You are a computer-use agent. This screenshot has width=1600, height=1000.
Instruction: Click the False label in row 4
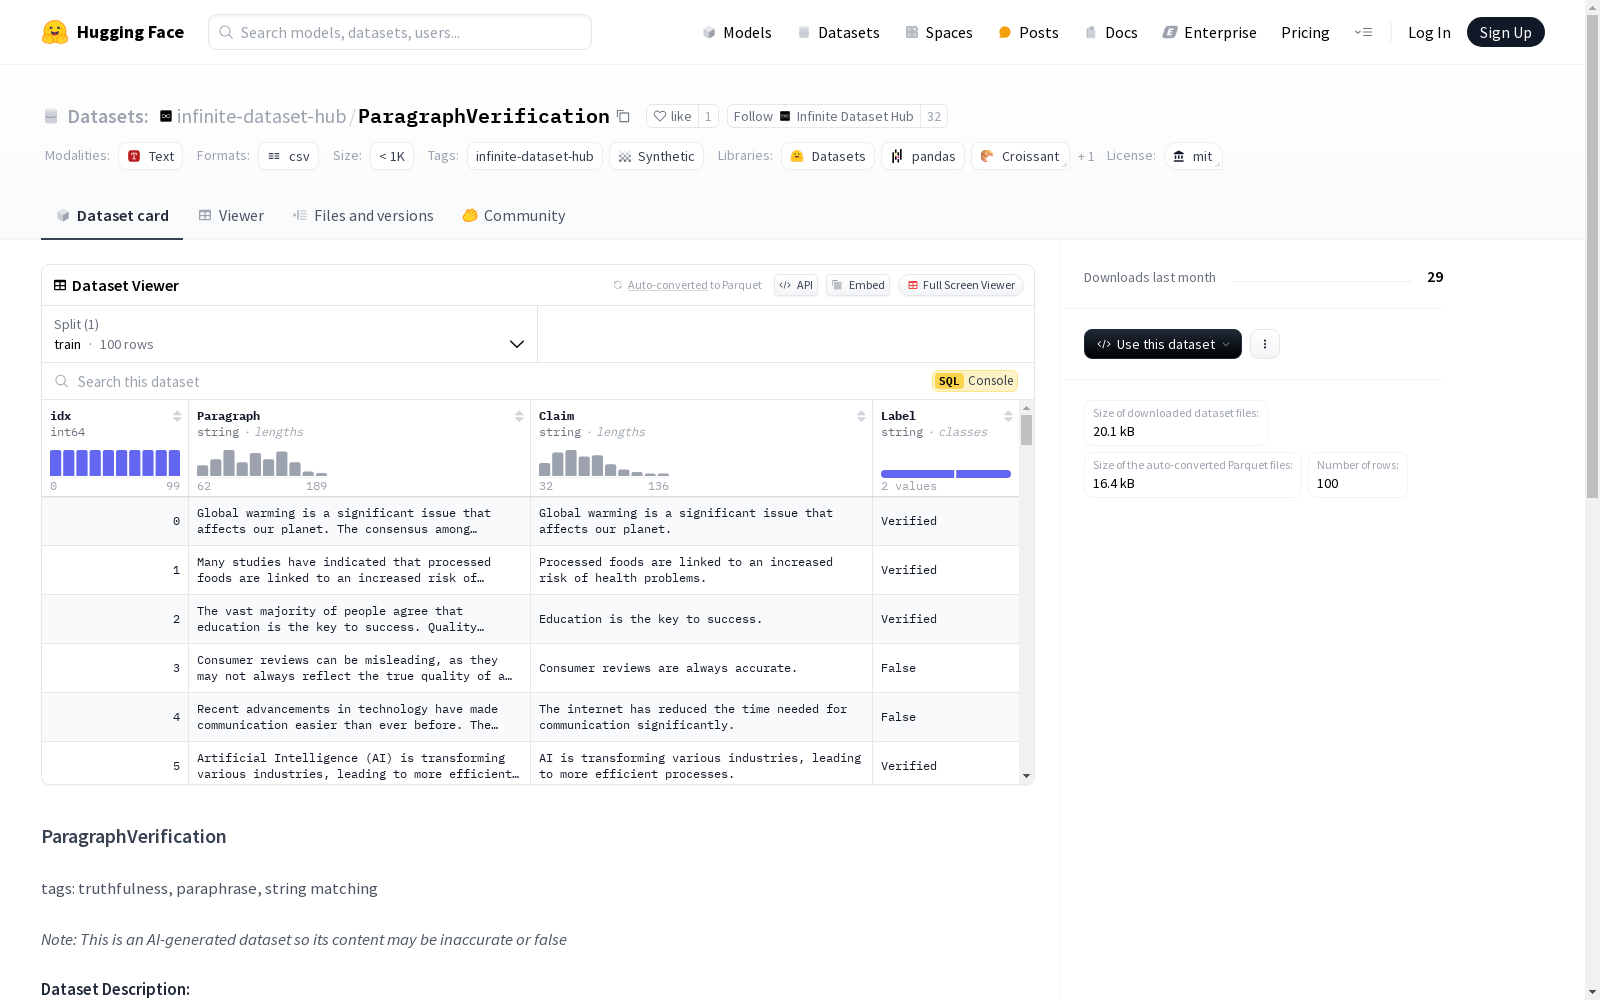(898, 717)
